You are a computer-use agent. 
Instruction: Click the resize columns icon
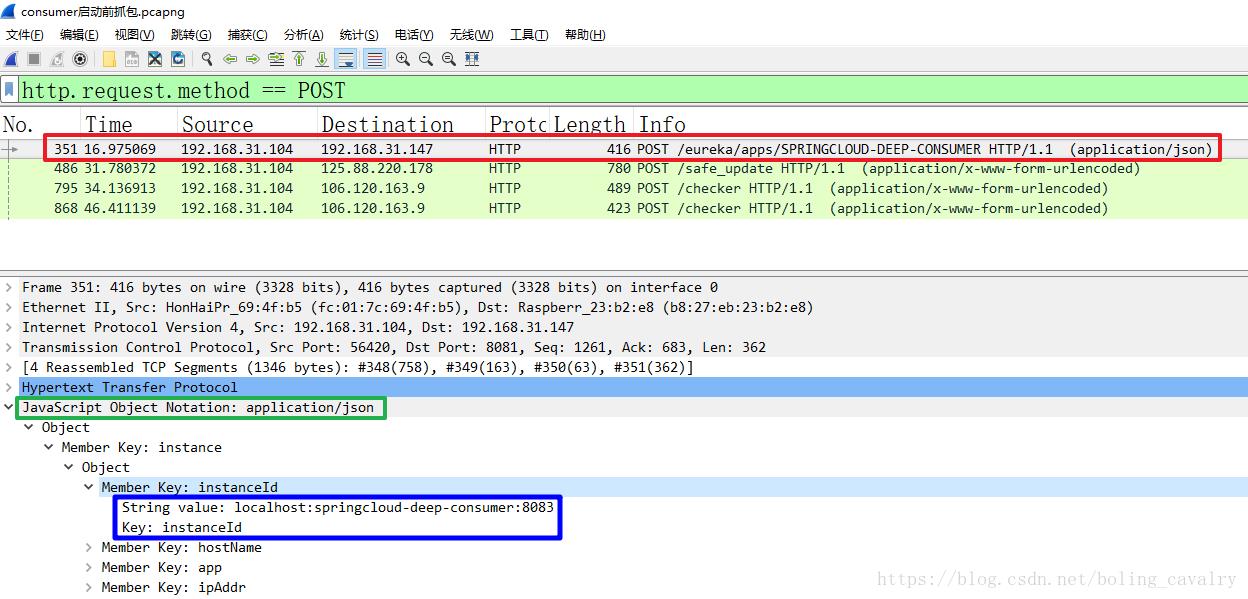pos(472,59)
